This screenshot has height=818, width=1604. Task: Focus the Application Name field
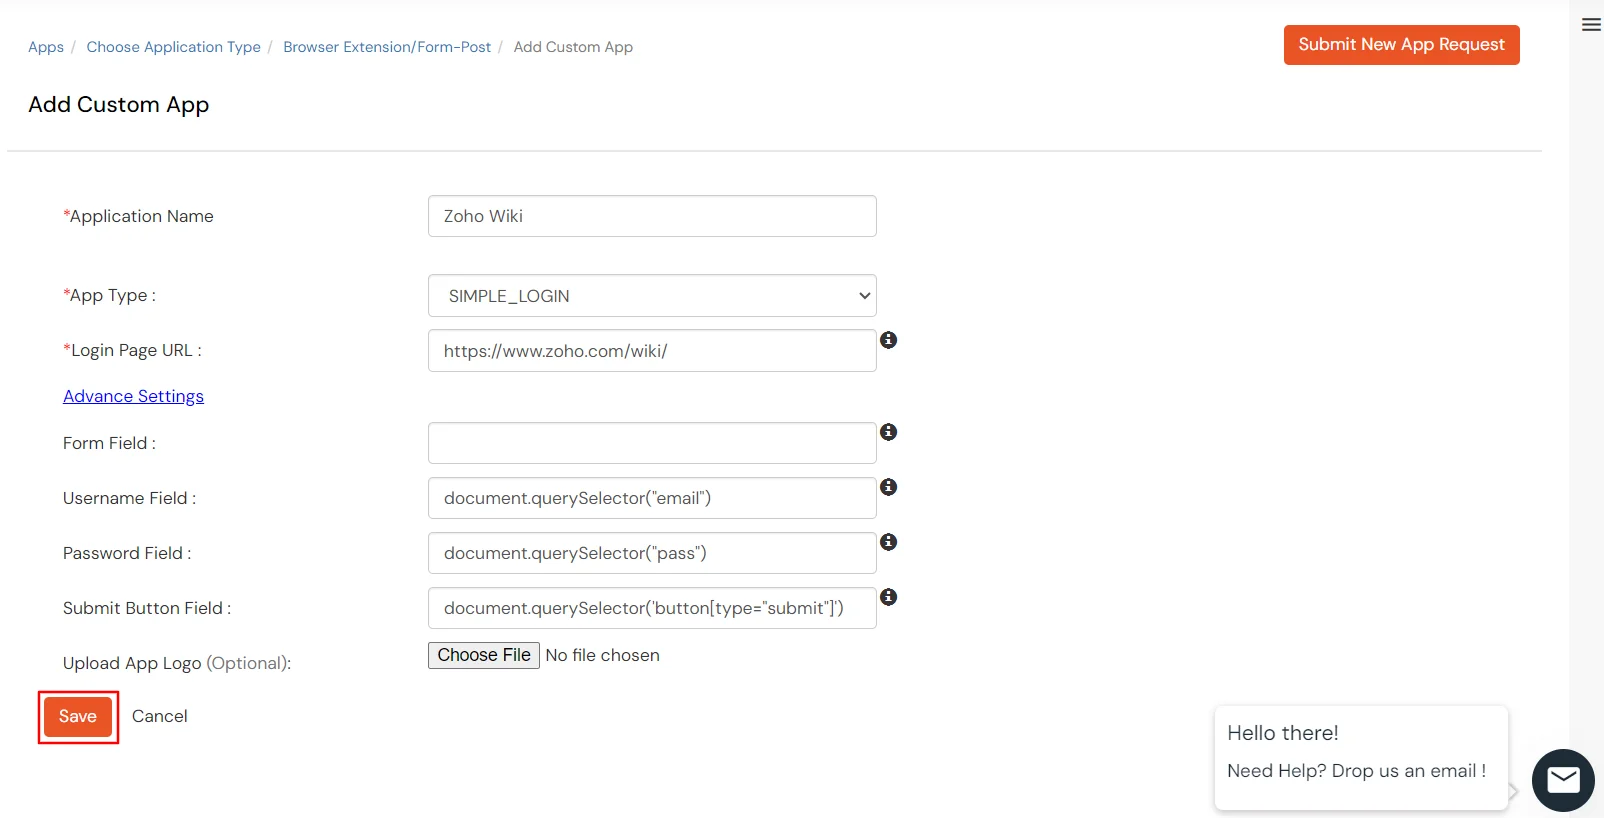click(x=652, y=216)
